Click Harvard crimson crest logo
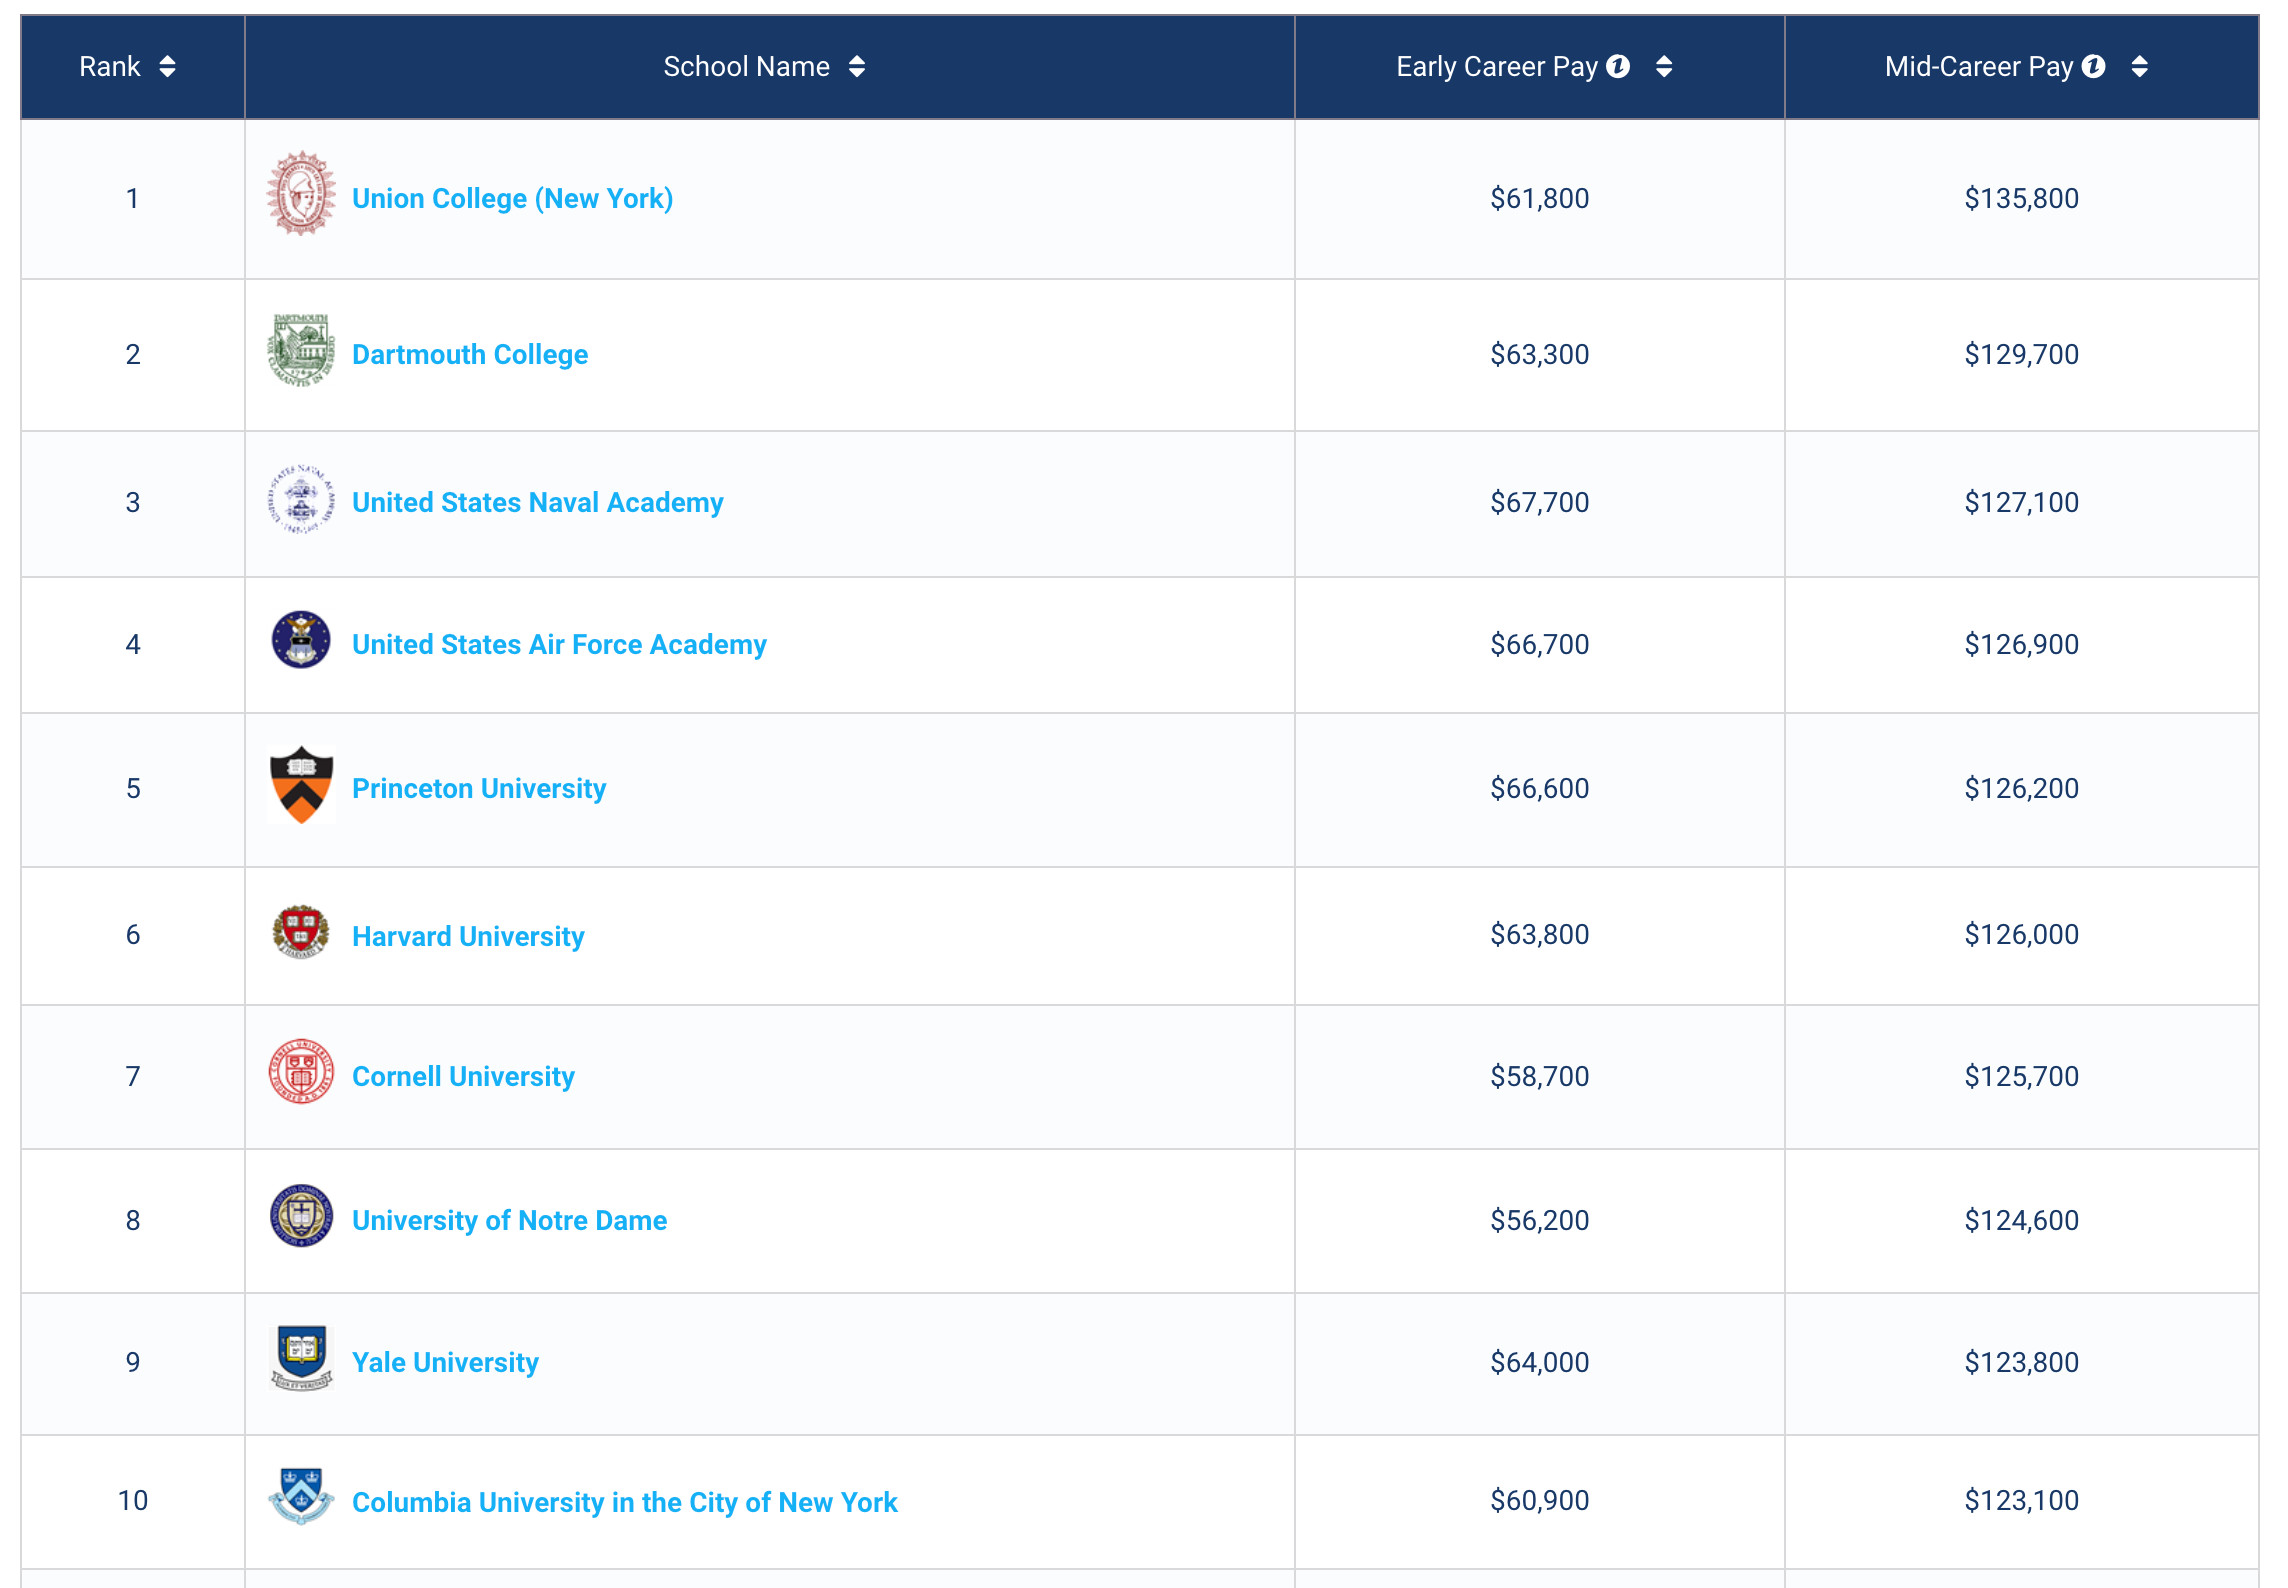Viewport: 2288px width, 1588px height. click(x=301, y=932)
